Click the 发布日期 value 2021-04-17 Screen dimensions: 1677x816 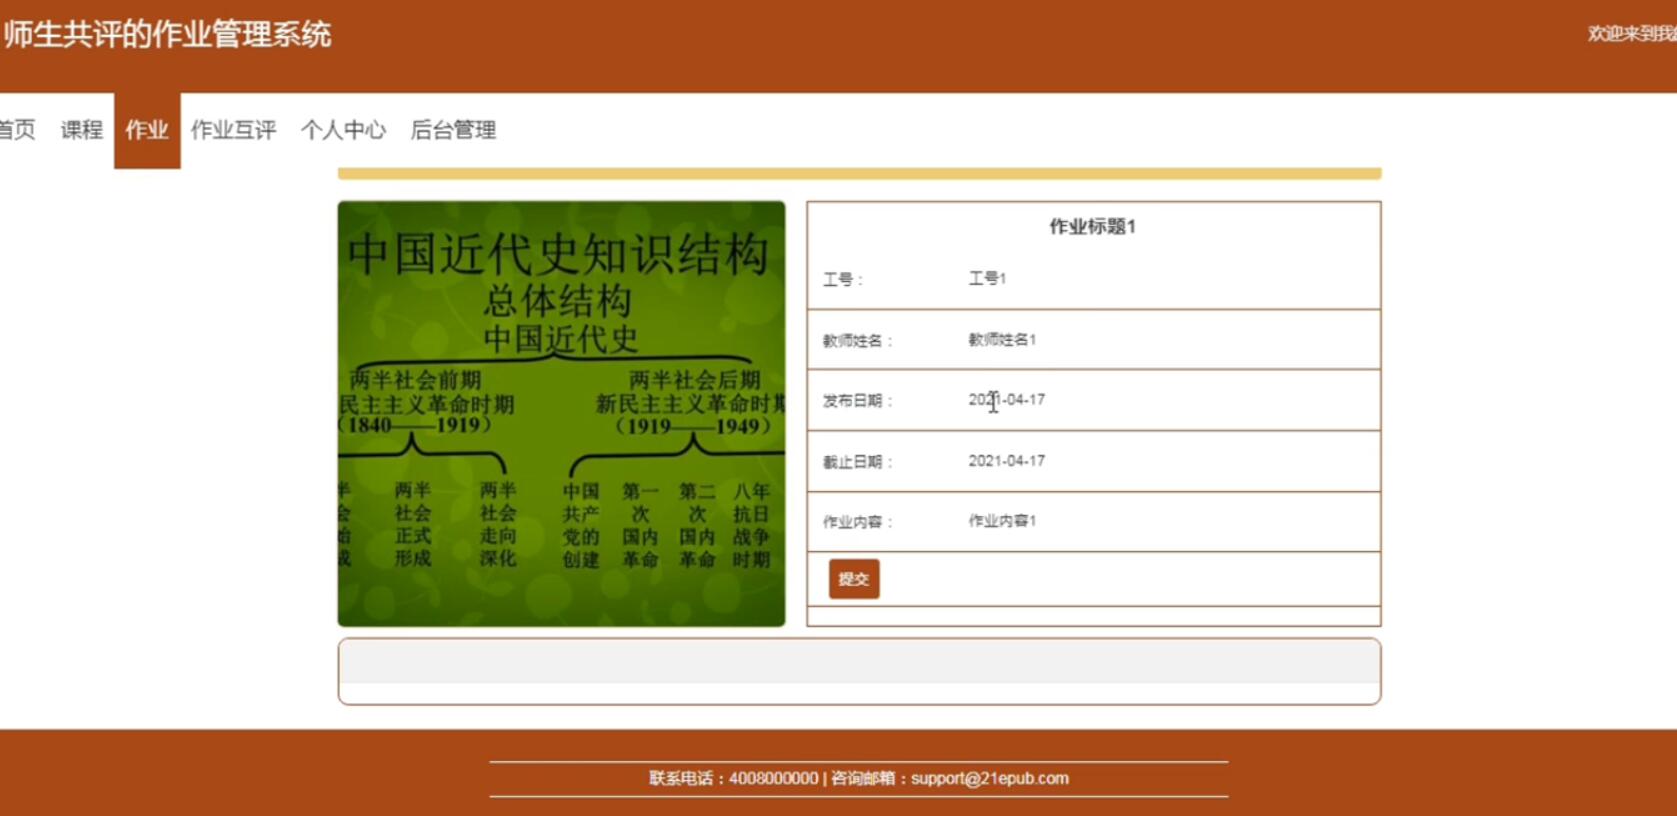point(1006,400)
